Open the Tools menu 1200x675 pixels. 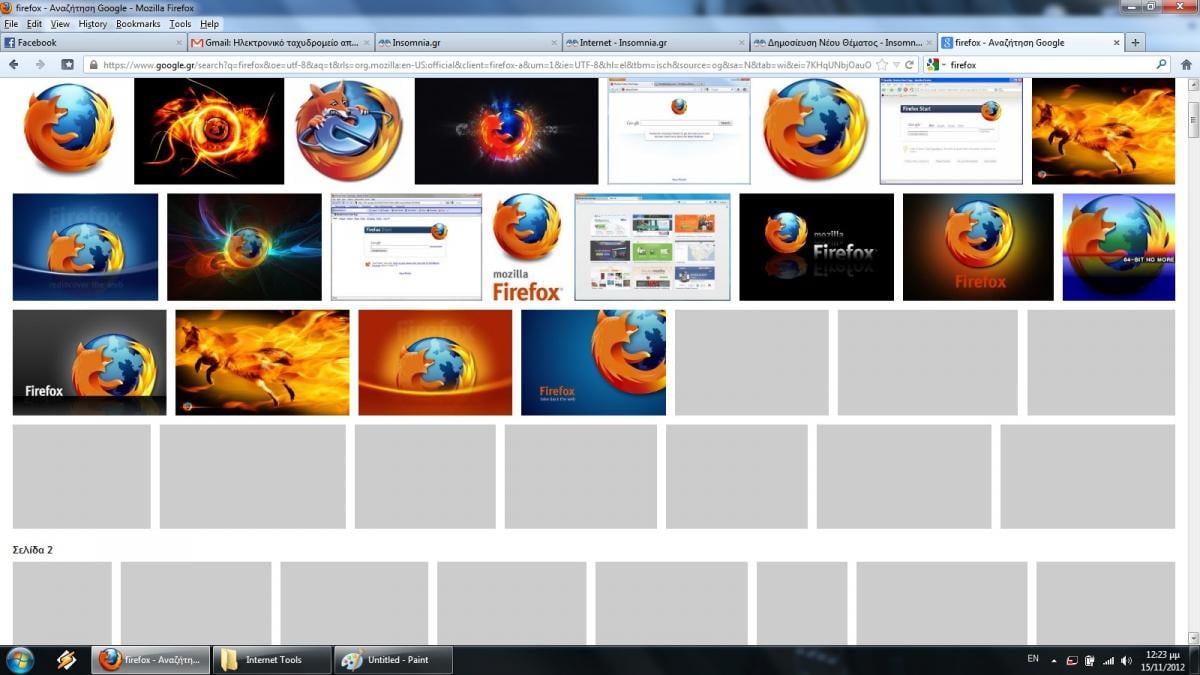pyautogui.click(x=180, y=24)
